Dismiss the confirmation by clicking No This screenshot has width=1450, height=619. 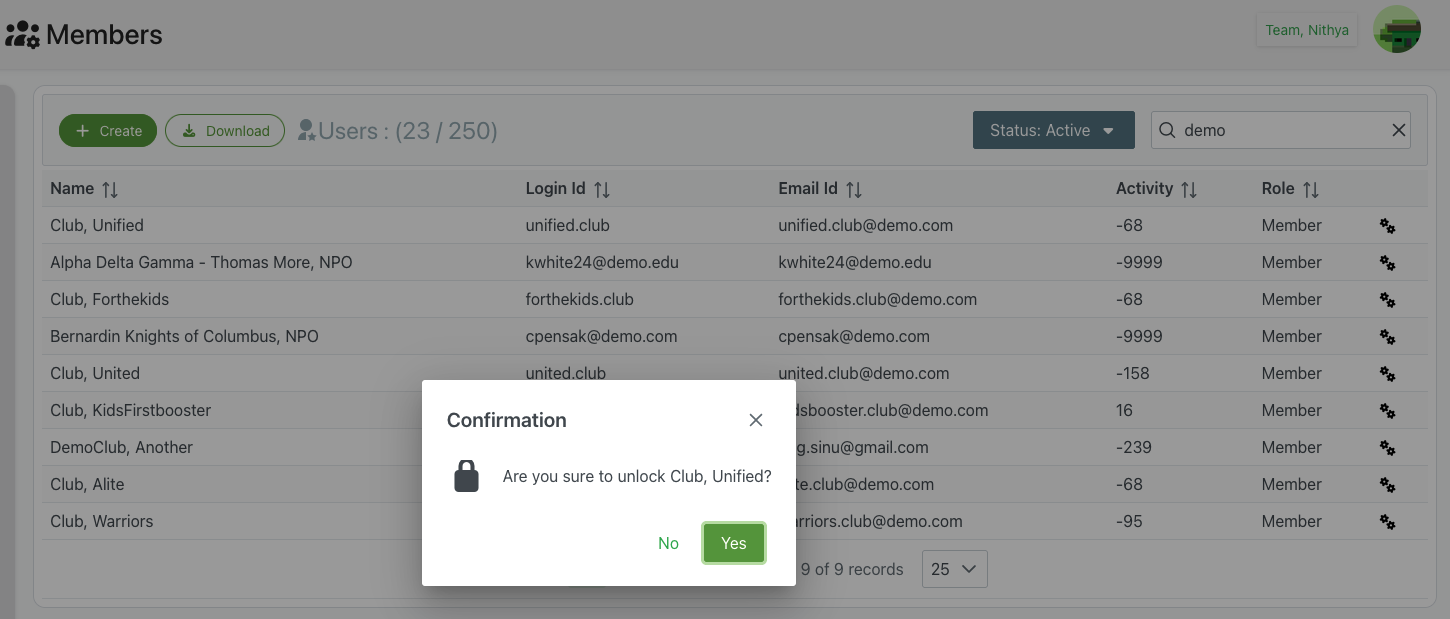click(x=668, y=543)
